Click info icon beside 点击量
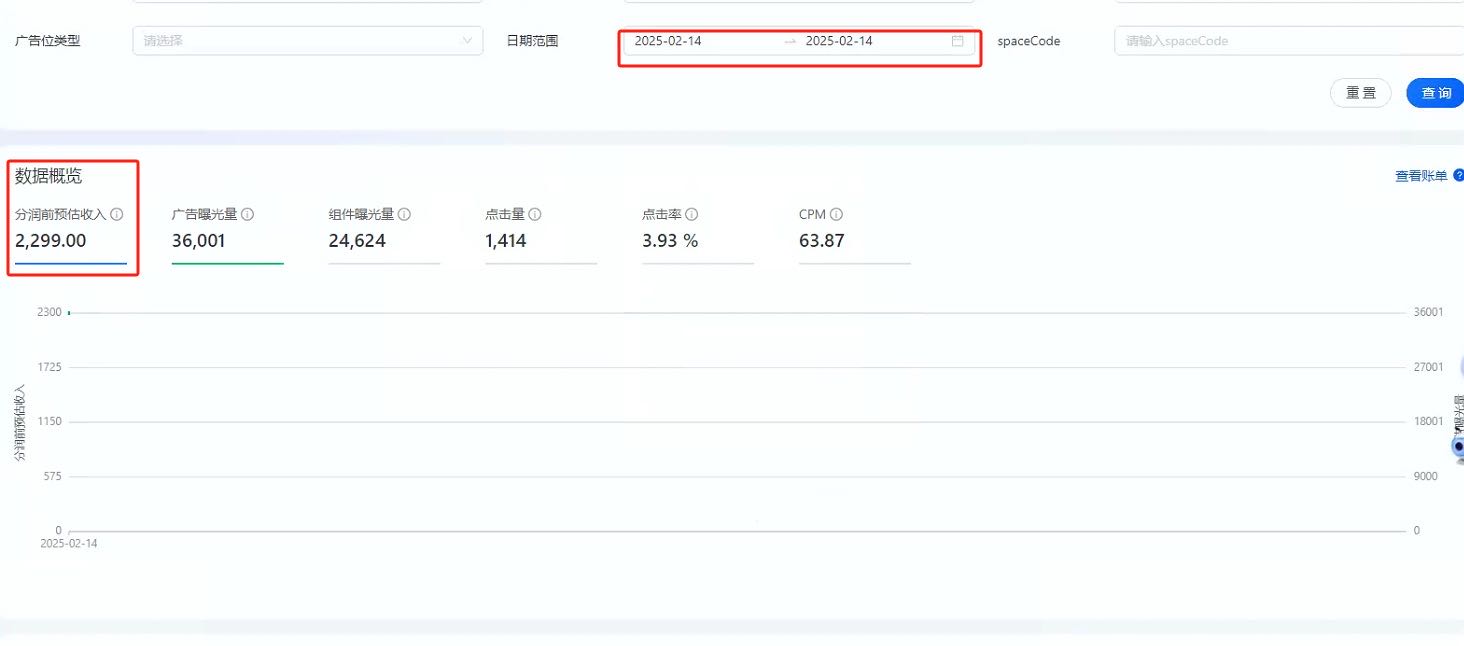This screenshot has height=646, width=1464. click(x=535, y=214)
